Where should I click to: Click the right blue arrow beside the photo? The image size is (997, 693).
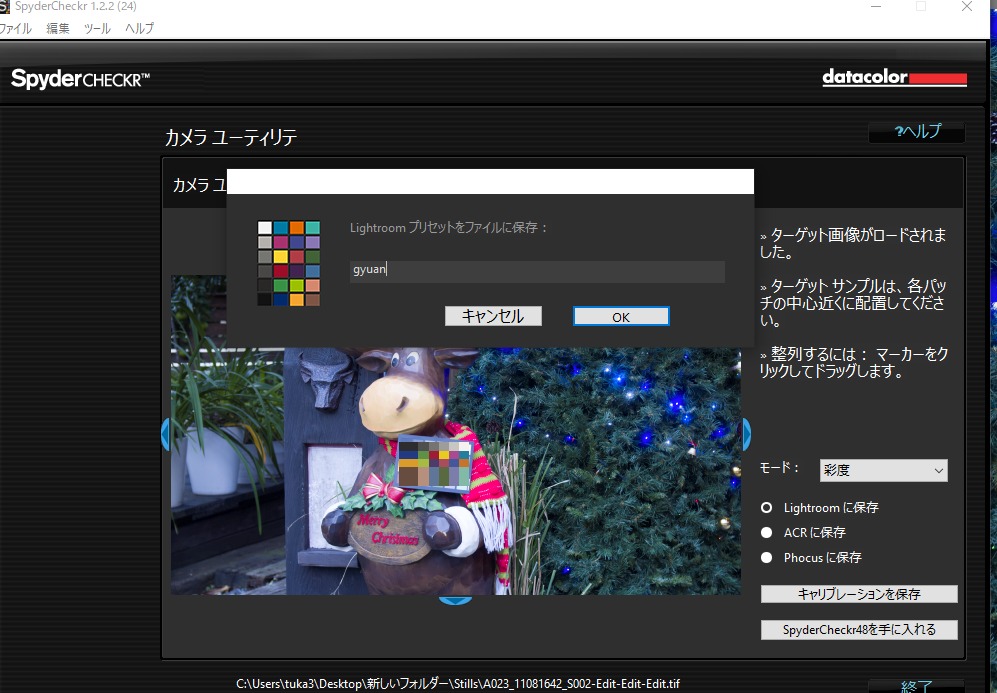[746, 434]
